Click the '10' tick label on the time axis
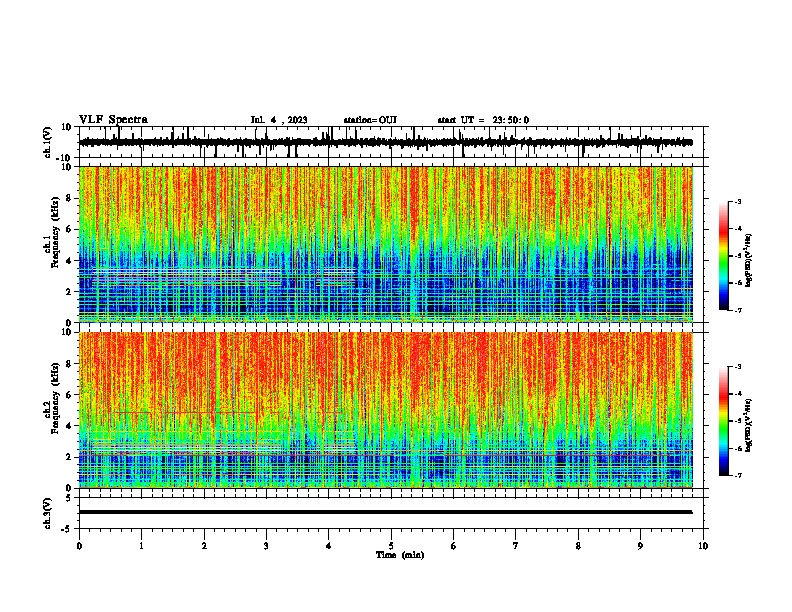This screenshot has width=792, height=612. tap(703, 546)
